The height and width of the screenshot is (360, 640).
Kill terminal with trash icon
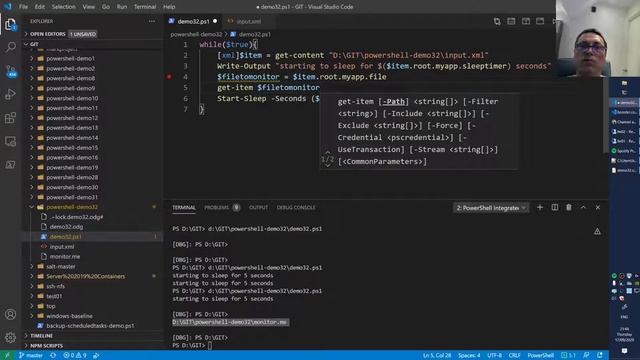[569, 207]
